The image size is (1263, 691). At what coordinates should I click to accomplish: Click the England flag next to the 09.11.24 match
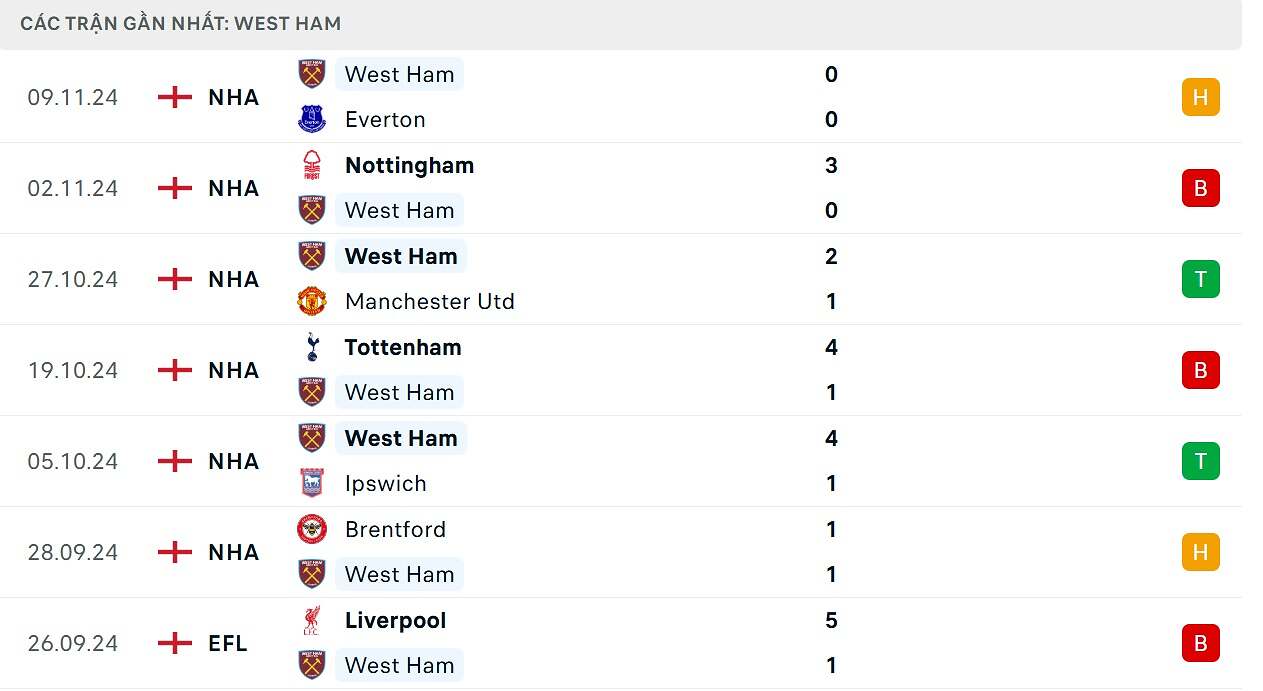point(174,97)
